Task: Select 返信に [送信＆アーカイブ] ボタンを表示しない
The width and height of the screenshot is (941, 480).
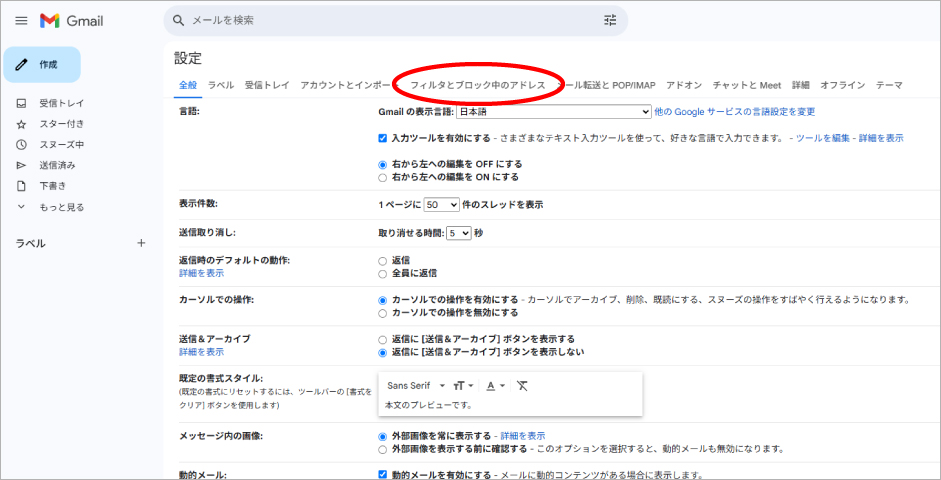Action: click(x=383, y=353)
